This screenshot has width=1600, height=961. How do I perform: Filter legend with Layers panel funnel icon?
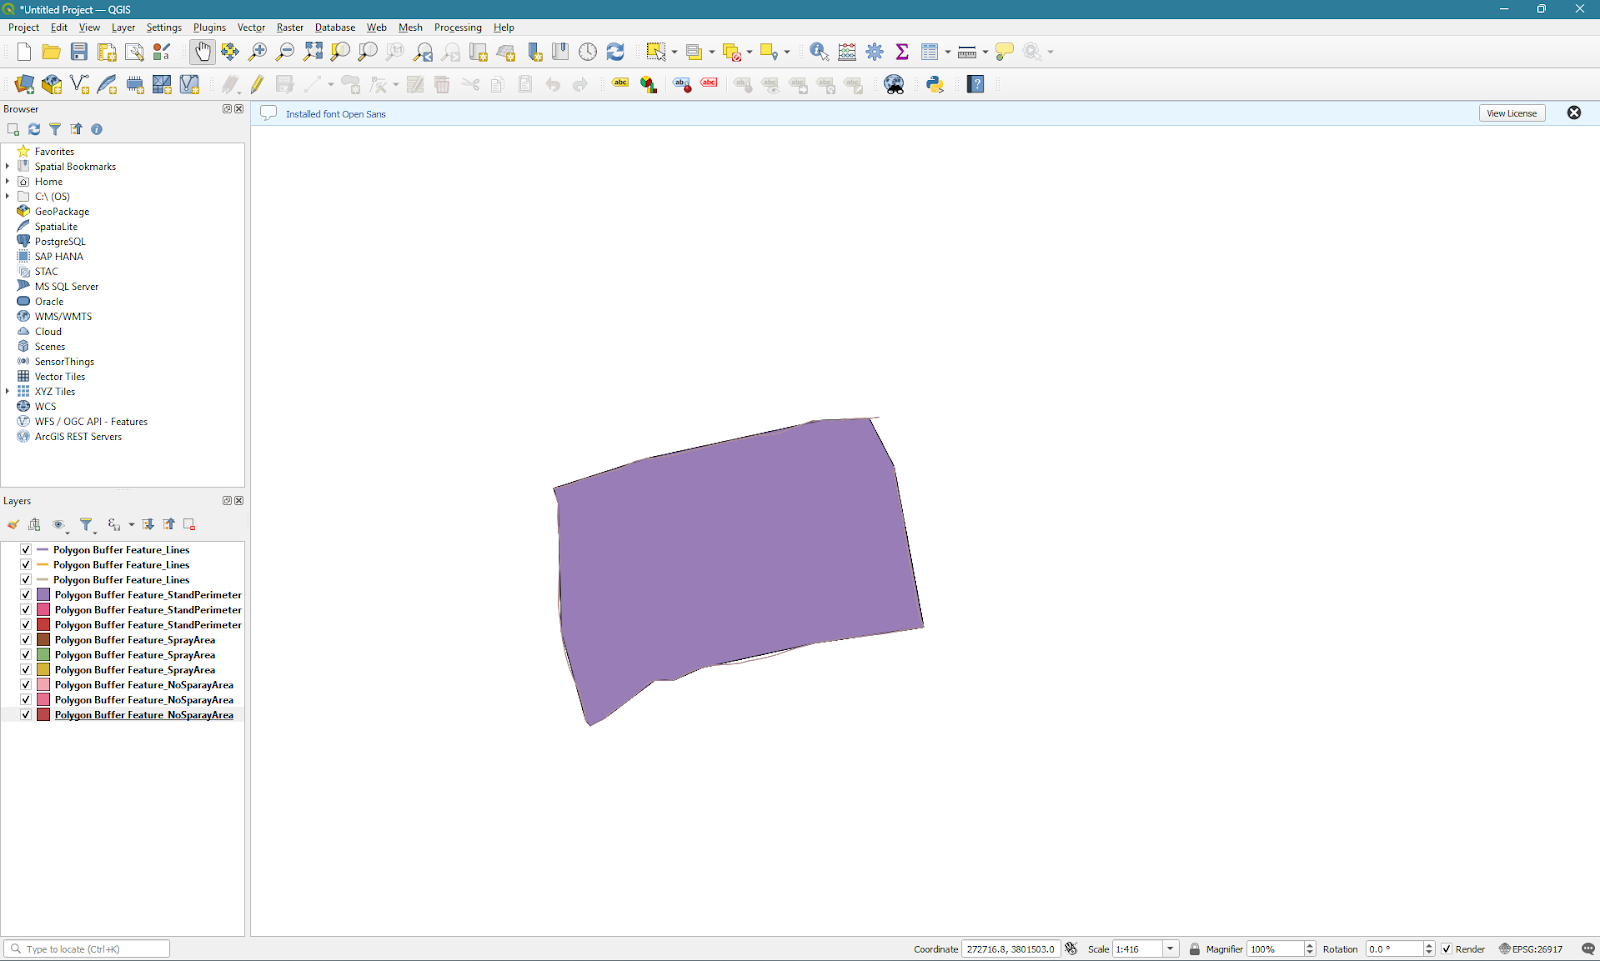[86, 525]
